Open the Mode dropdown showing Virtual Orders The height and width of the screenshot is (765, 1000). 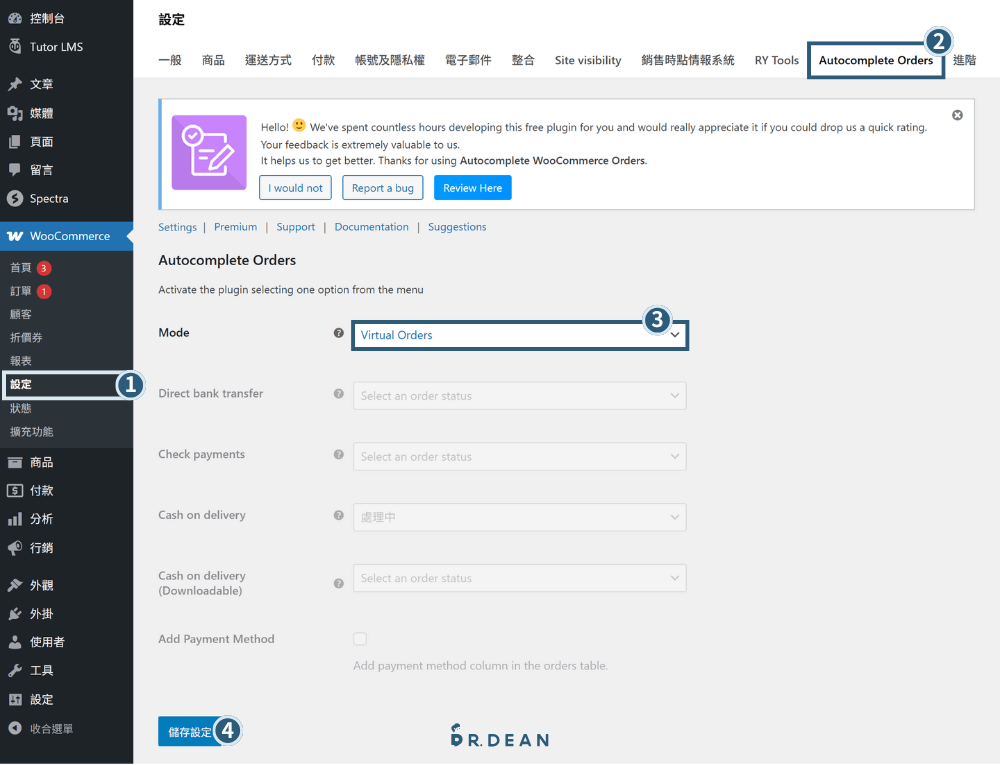[519, 336]
